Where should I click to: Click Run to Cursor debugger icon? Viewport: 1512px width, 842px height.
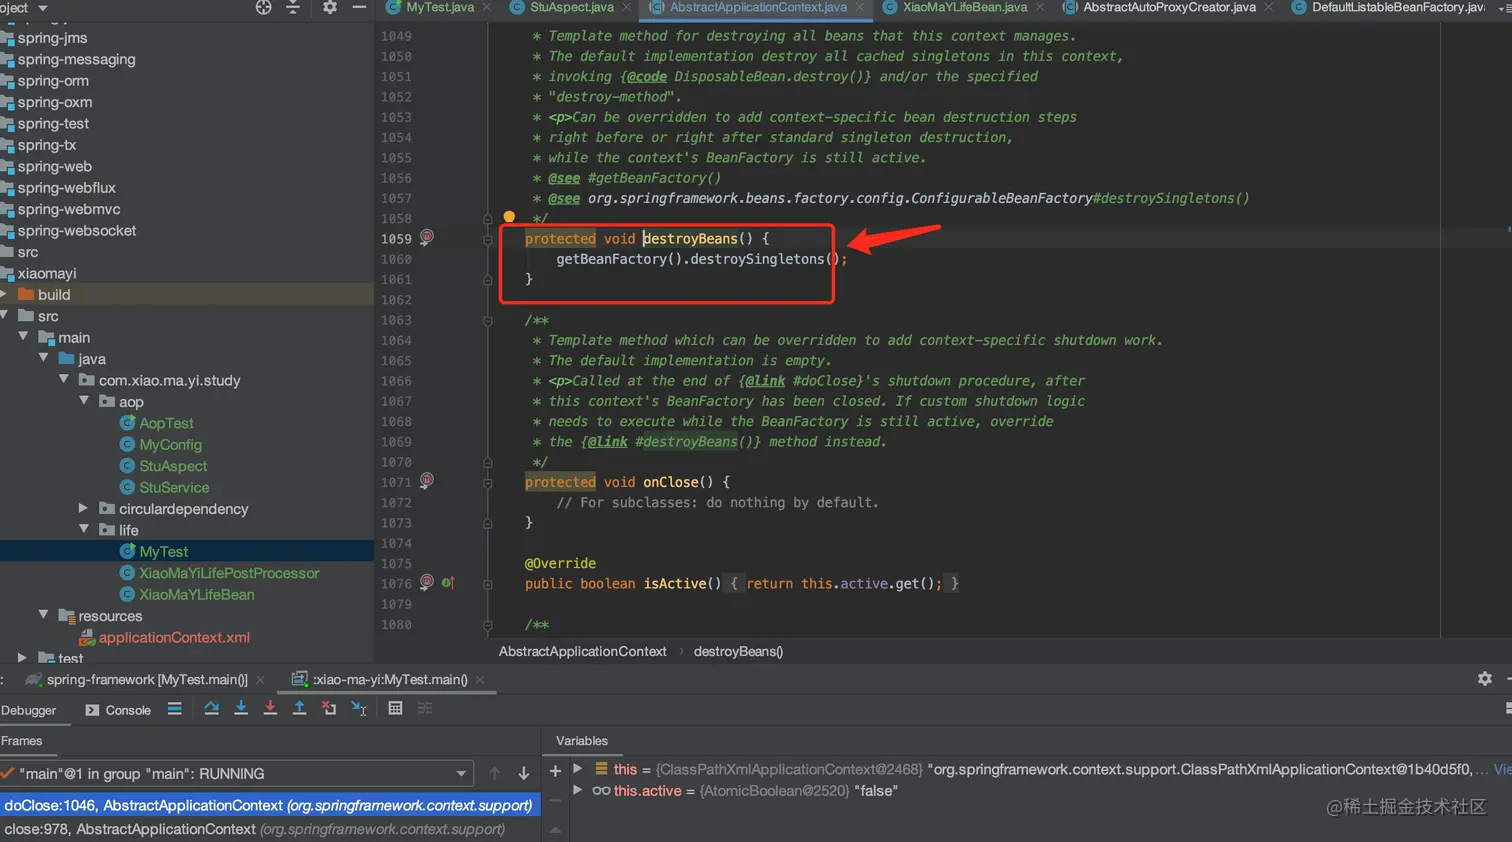[x=359, y=708]
